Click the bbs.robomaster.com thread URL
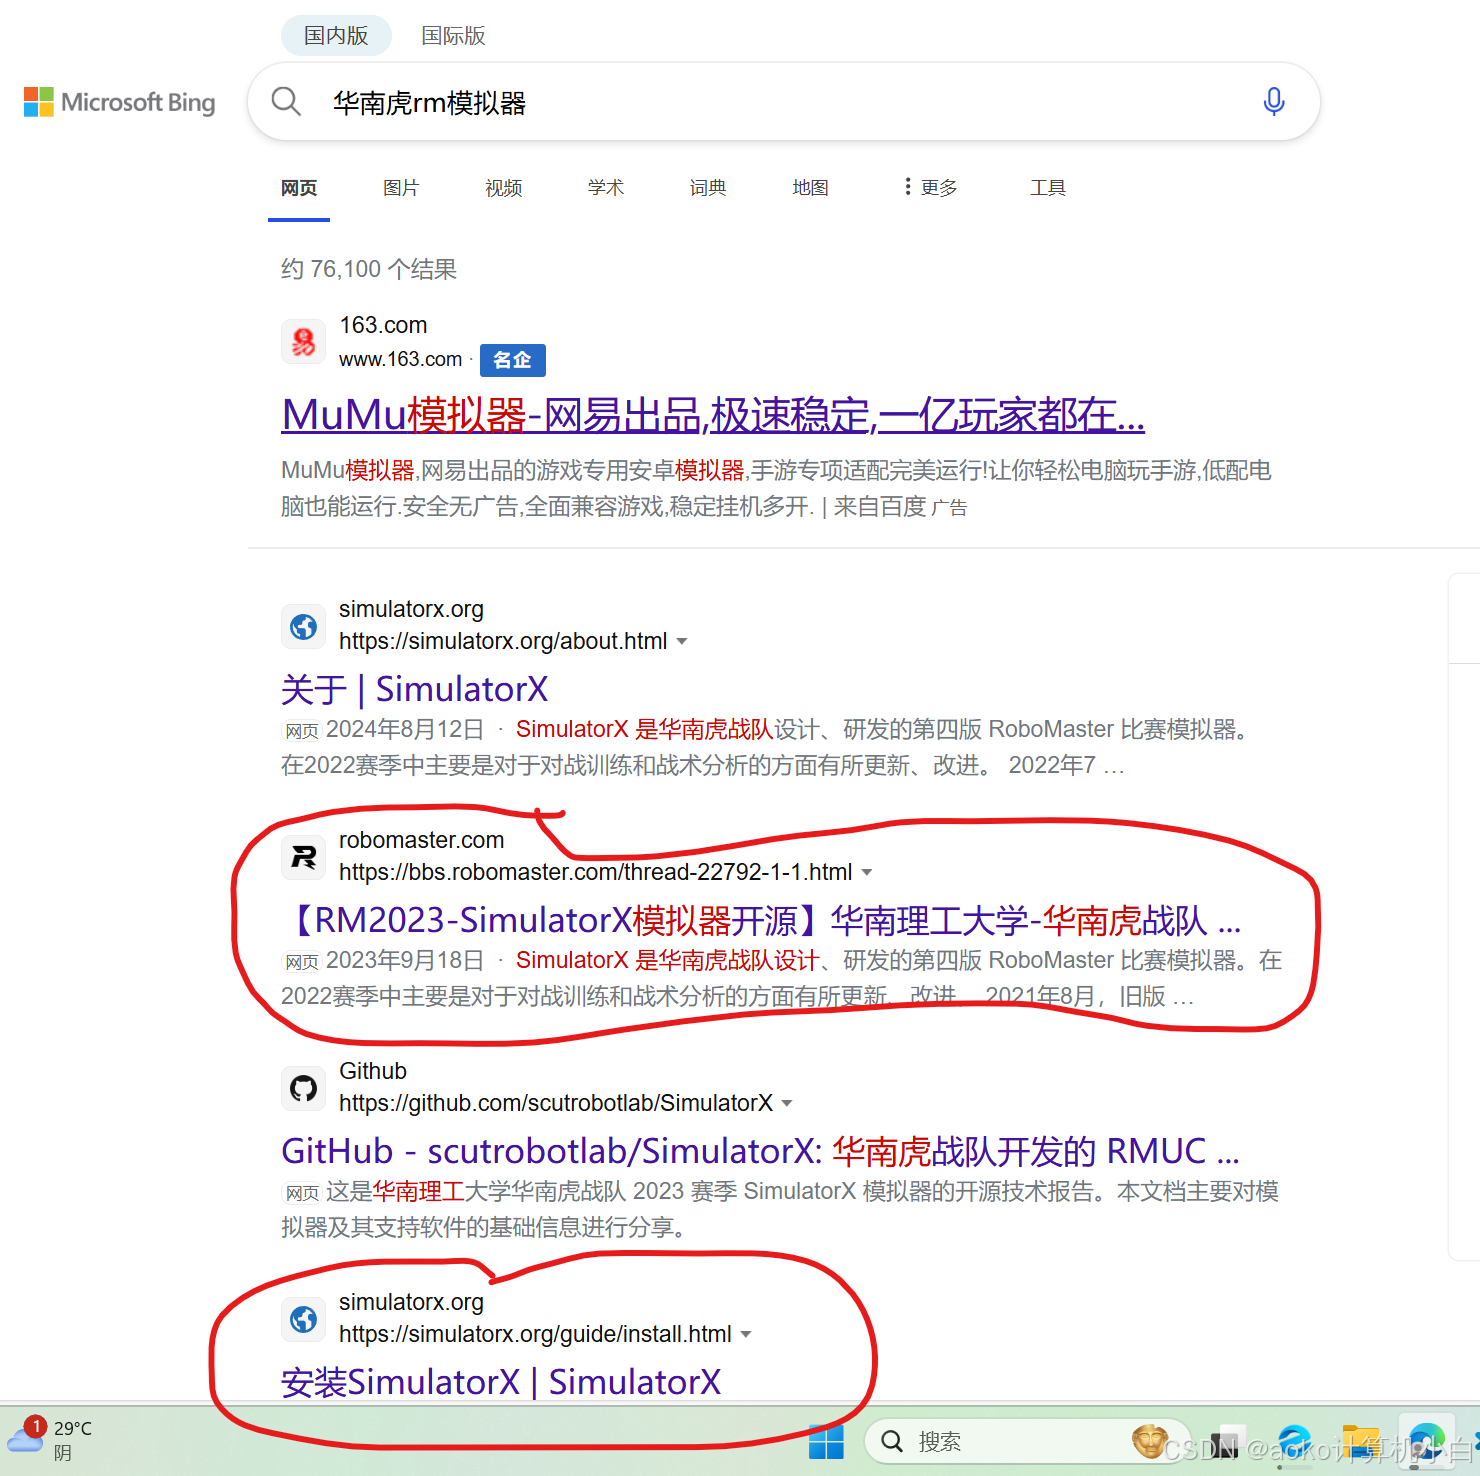 tap(596, 872)
